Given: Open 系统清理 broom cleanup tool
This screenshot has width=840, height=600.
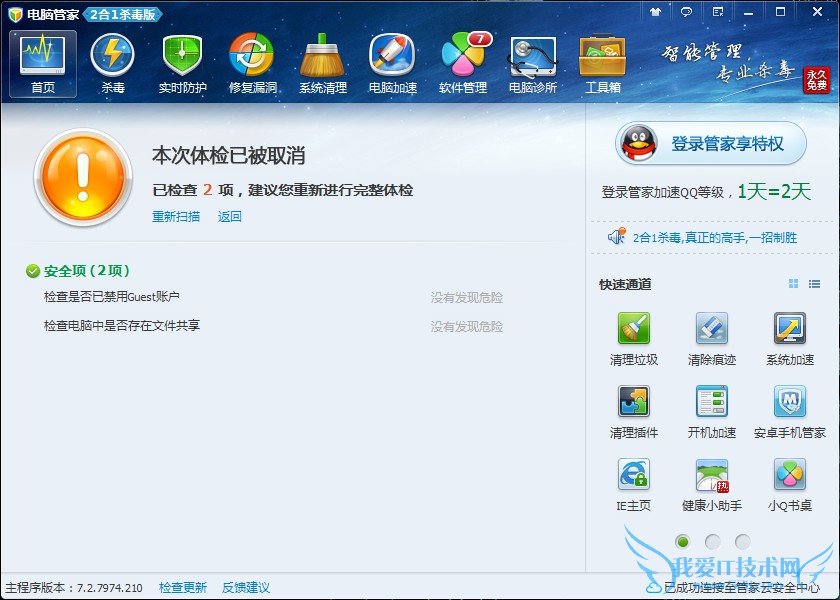Looking at the screenshot, I should click(x=322, y=64).
